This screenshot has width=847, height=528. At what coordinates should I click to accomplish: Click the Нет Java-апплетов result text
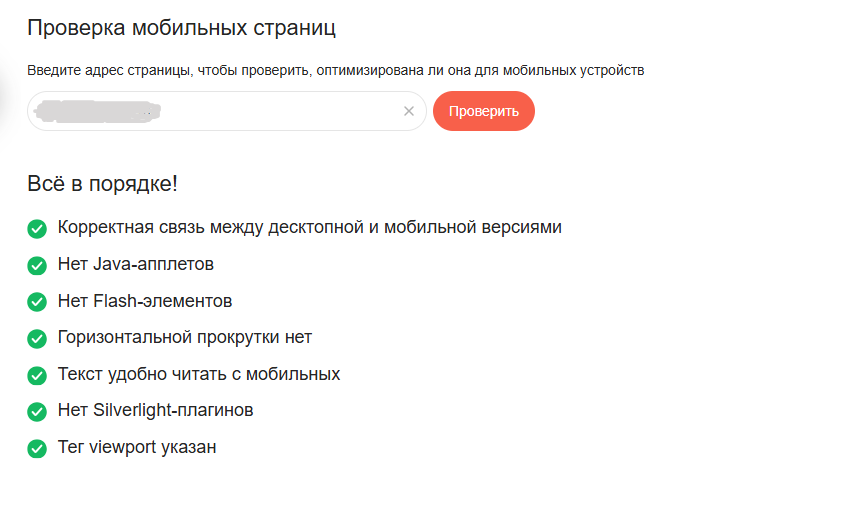pos(136,264)
